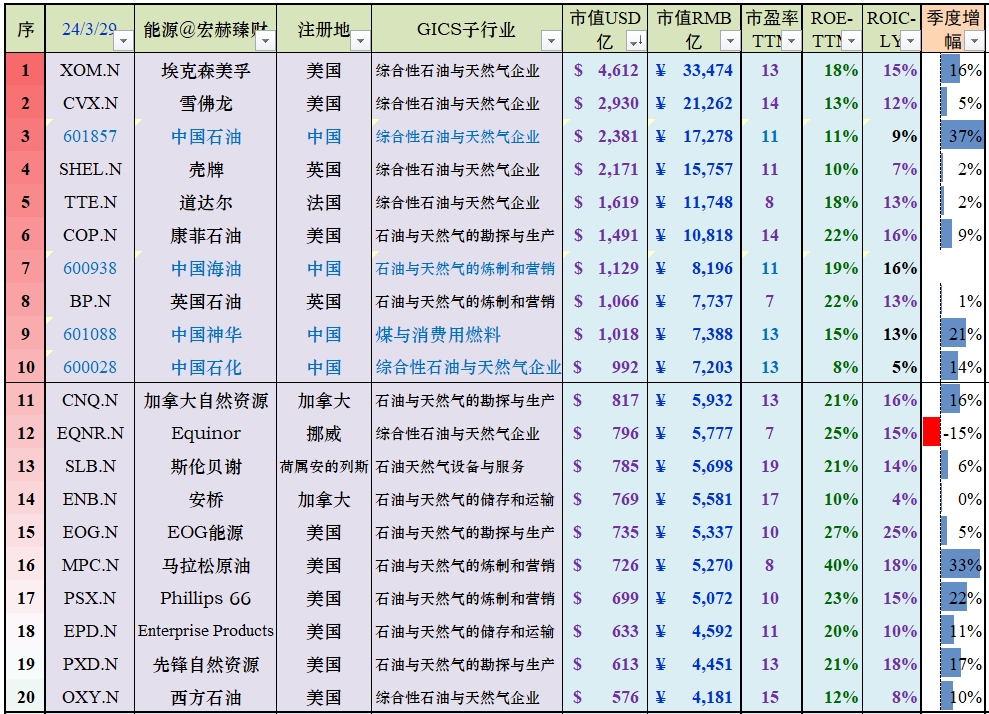Select negative growth -15% cell for EQNR.N
This screenshot has width=989, height=714.
point(953,433)
